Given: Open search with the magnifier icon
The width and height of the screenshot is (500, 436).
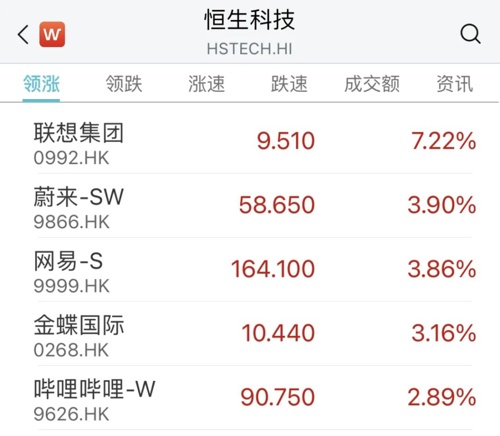Looking at the screenshot, I should (470, 34).
